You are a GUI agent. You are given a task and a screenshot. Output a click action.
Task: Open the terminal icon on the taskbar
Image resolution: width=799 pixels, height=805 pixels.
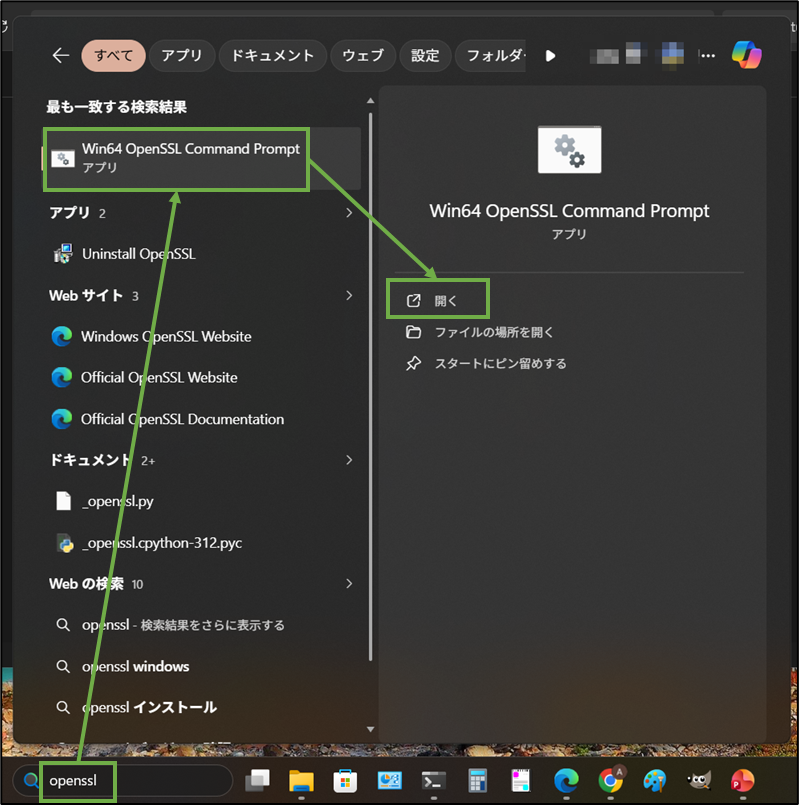(x=434, y=781)
